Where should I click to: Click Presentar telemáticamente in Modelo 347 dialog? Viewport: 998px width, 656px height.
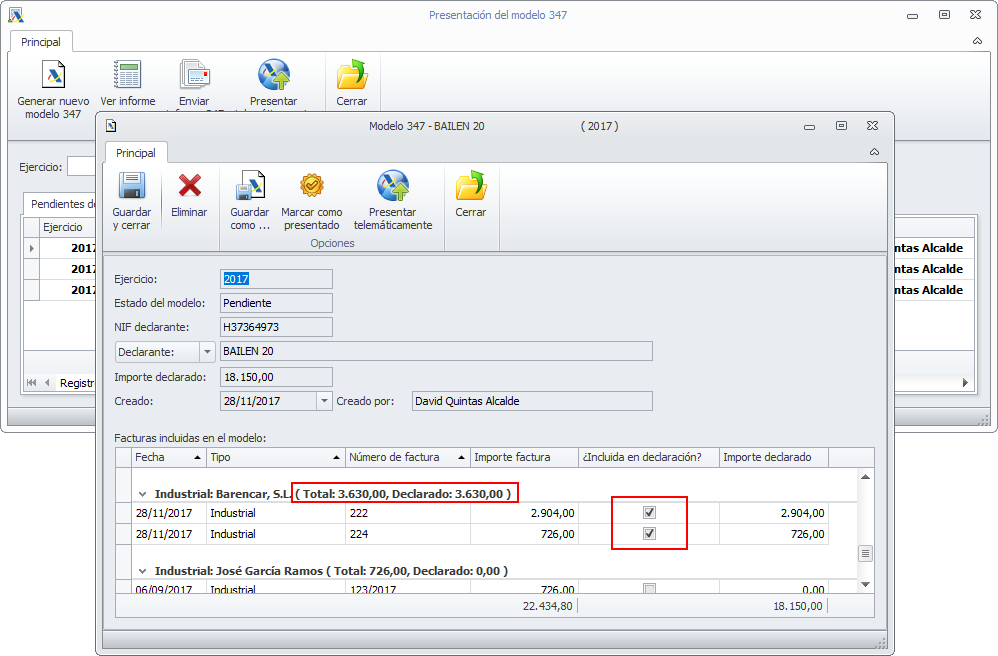point(392,187)
